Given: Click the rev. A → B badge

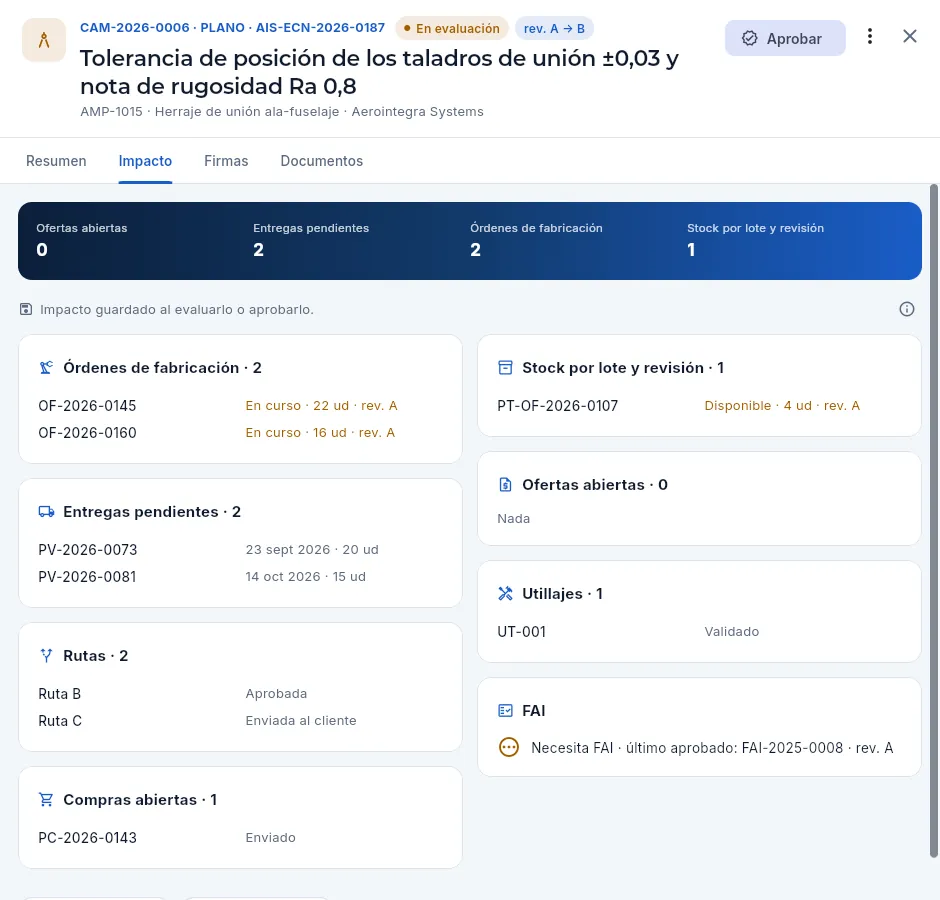Looking at the screenshot, I should pyautogui.click(x=554, y=28).
